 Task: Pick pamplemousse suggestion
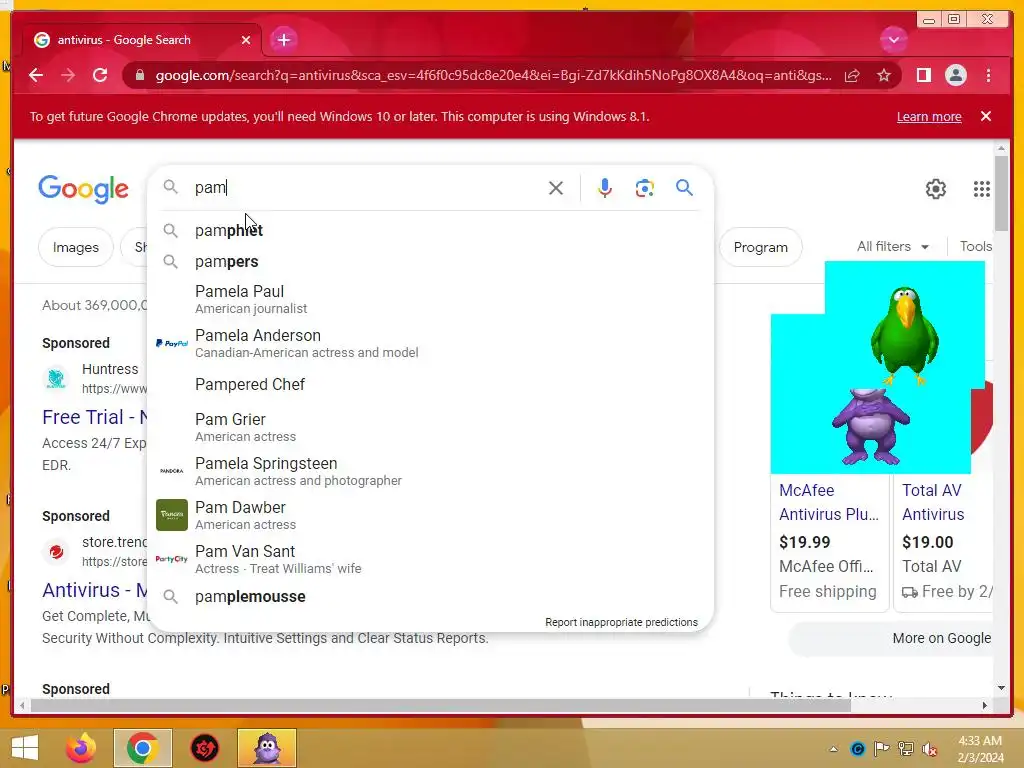tap(430, 596)
